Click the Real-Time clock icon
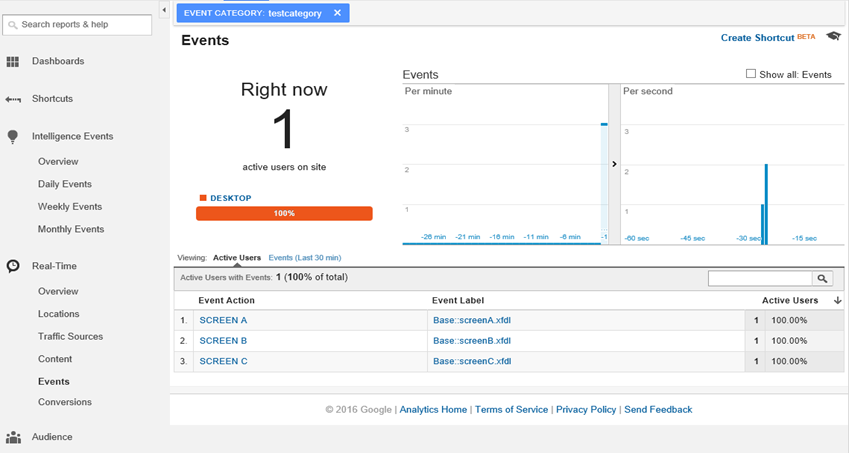849x453 pixels. tap(13, 266)
